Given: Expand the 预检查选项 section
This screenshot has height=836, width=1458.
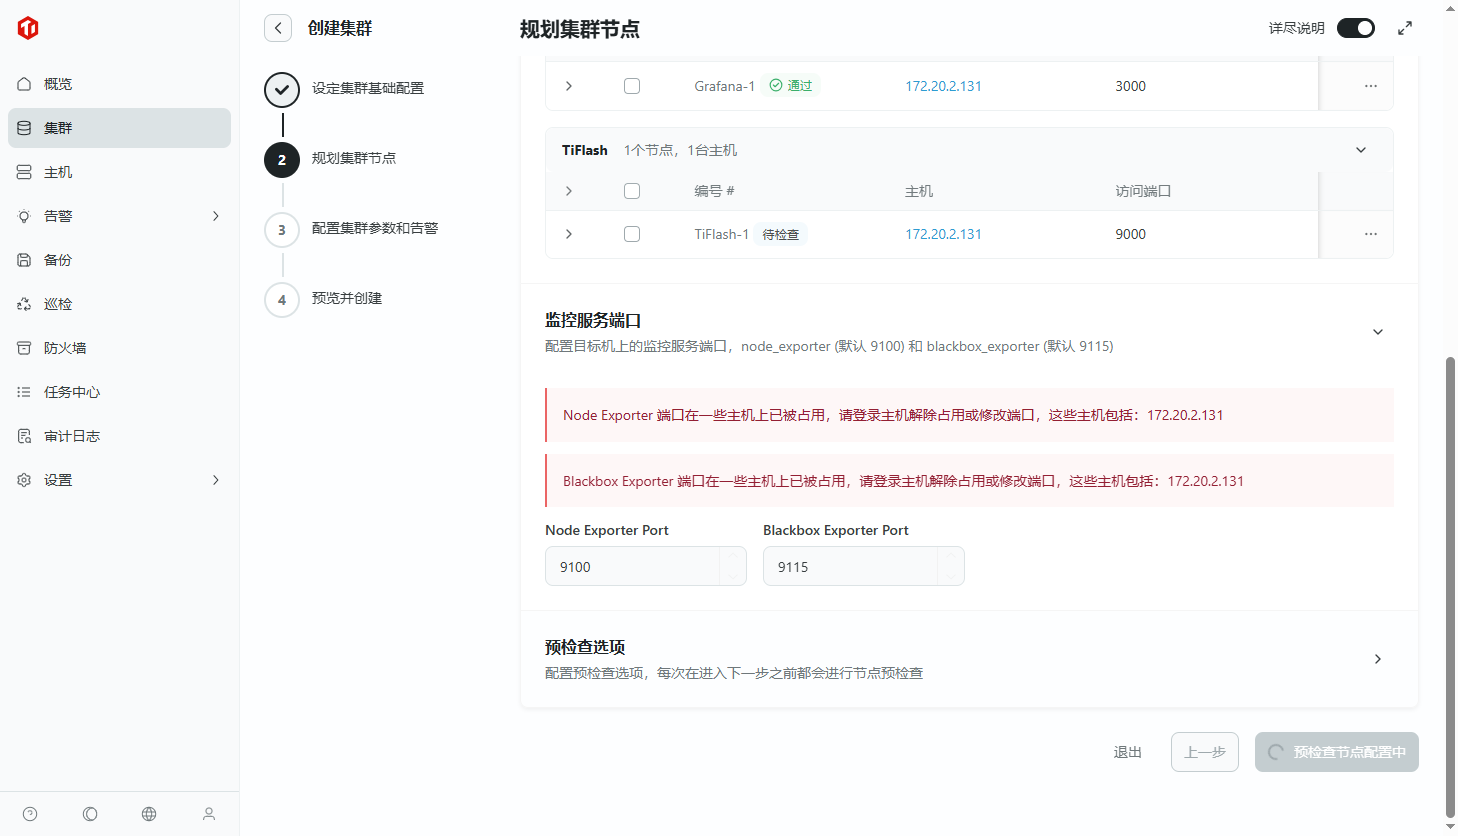Looking at the screenshot, I should (x=1377, y=659).
